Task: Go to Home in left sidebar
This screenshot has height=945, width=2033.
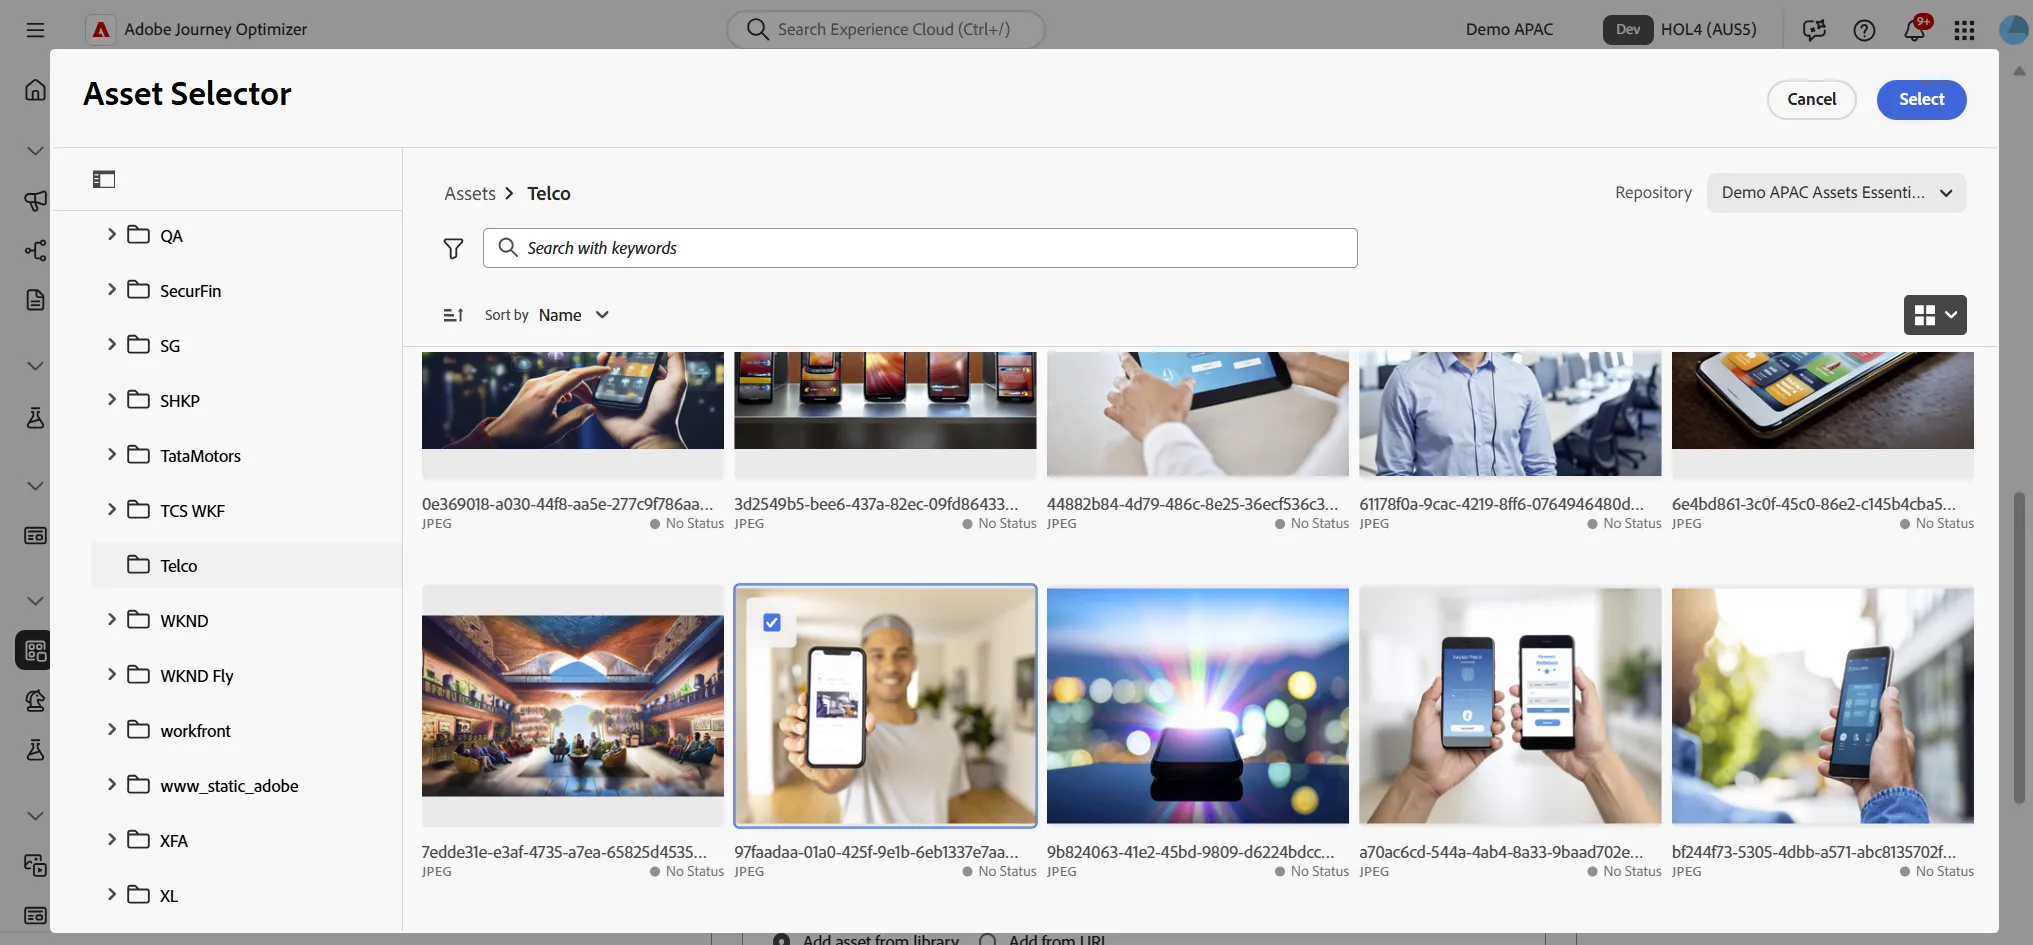Action: pos(35,90)
